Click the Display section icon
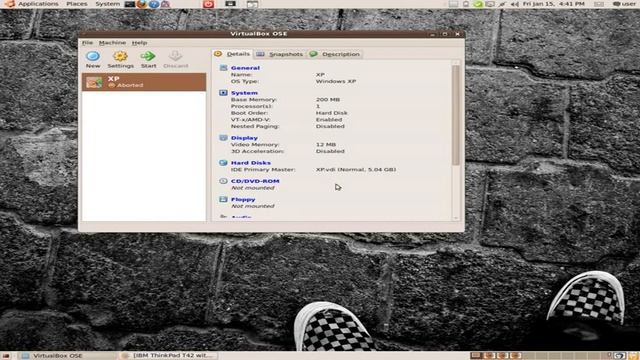This screenshot has width=640, height=360. (x=223, y=138)
